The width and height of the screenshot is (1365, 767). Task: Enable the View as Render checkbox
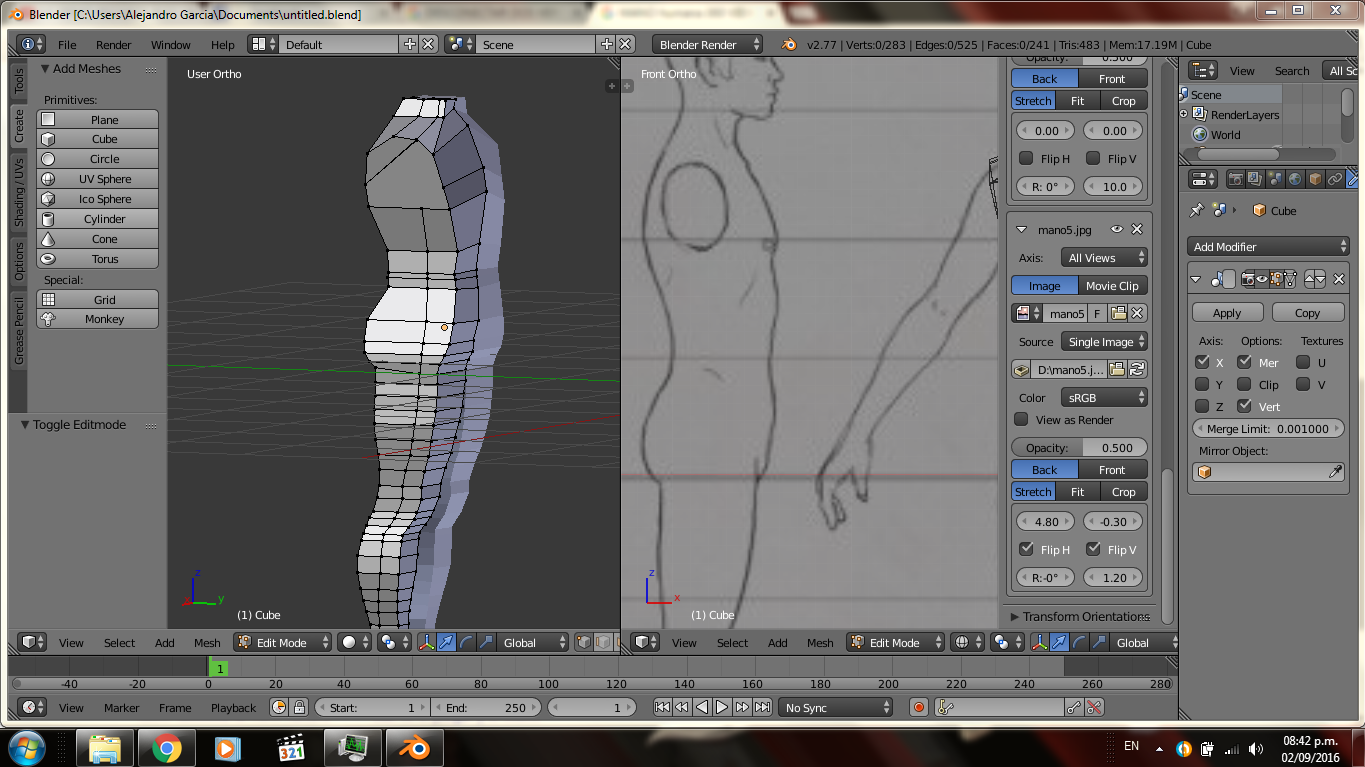point(1021,420)
